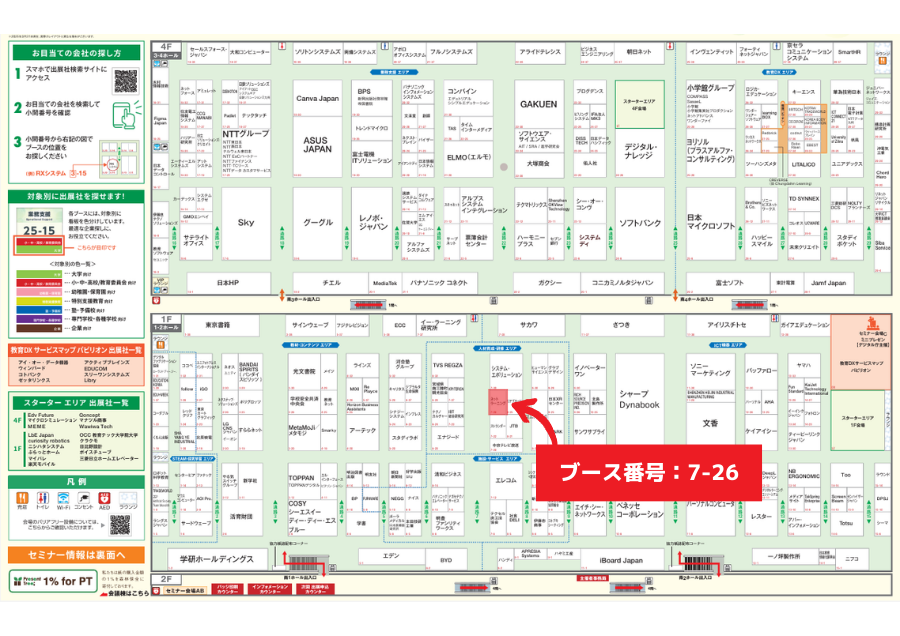Click the 凡例 legend header

(76, 482)
